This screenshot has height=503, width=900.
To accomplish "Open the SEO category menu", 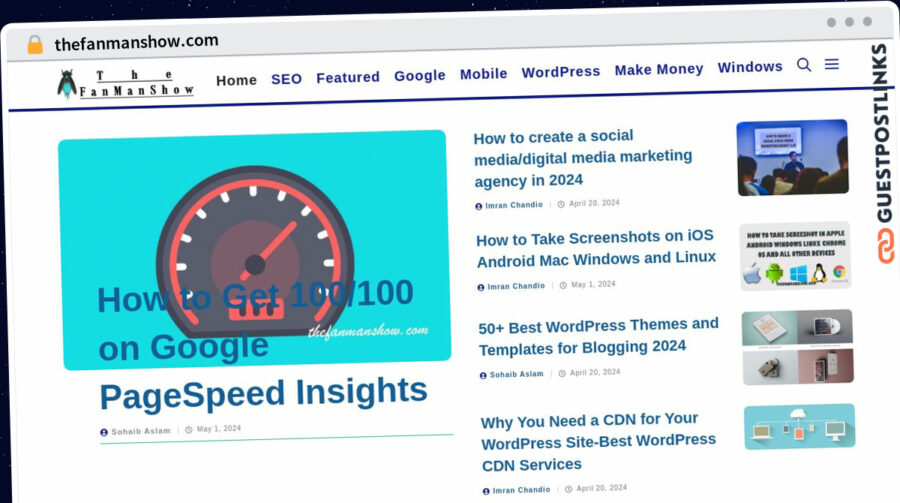I will 286,79.
